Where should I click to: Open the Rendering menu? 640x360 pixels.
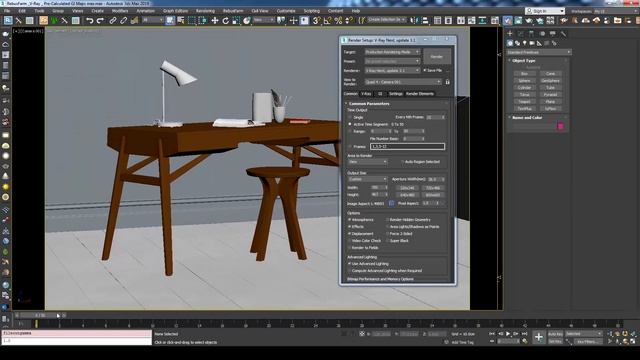pos(205,11)
